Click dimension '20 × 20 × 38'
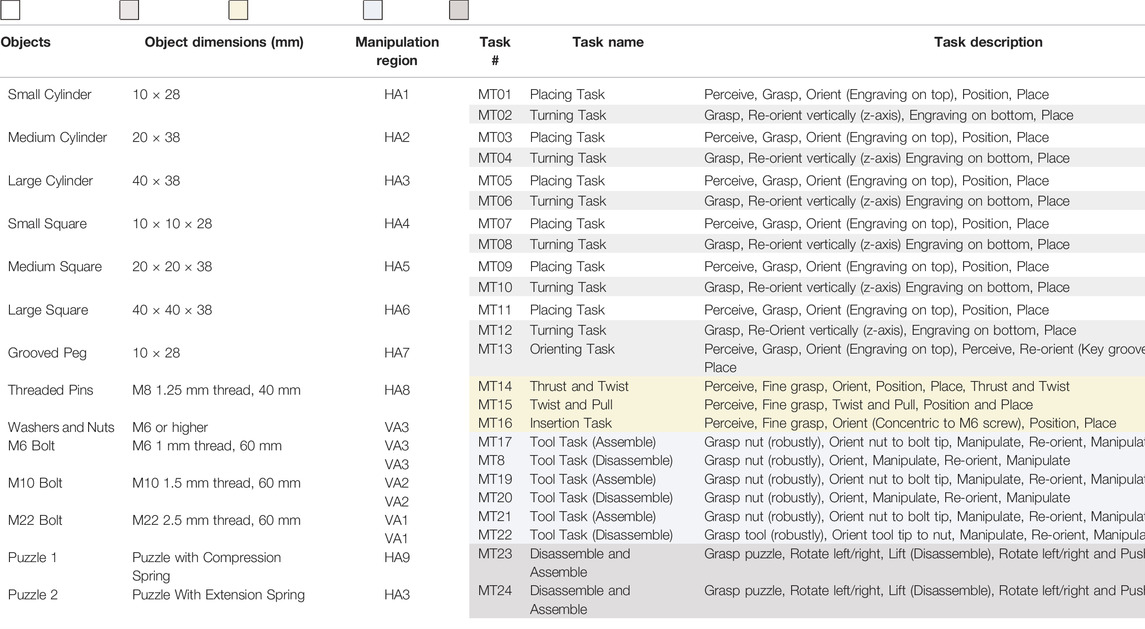The width and height of the screenshot is (1145, 629). 172,267
